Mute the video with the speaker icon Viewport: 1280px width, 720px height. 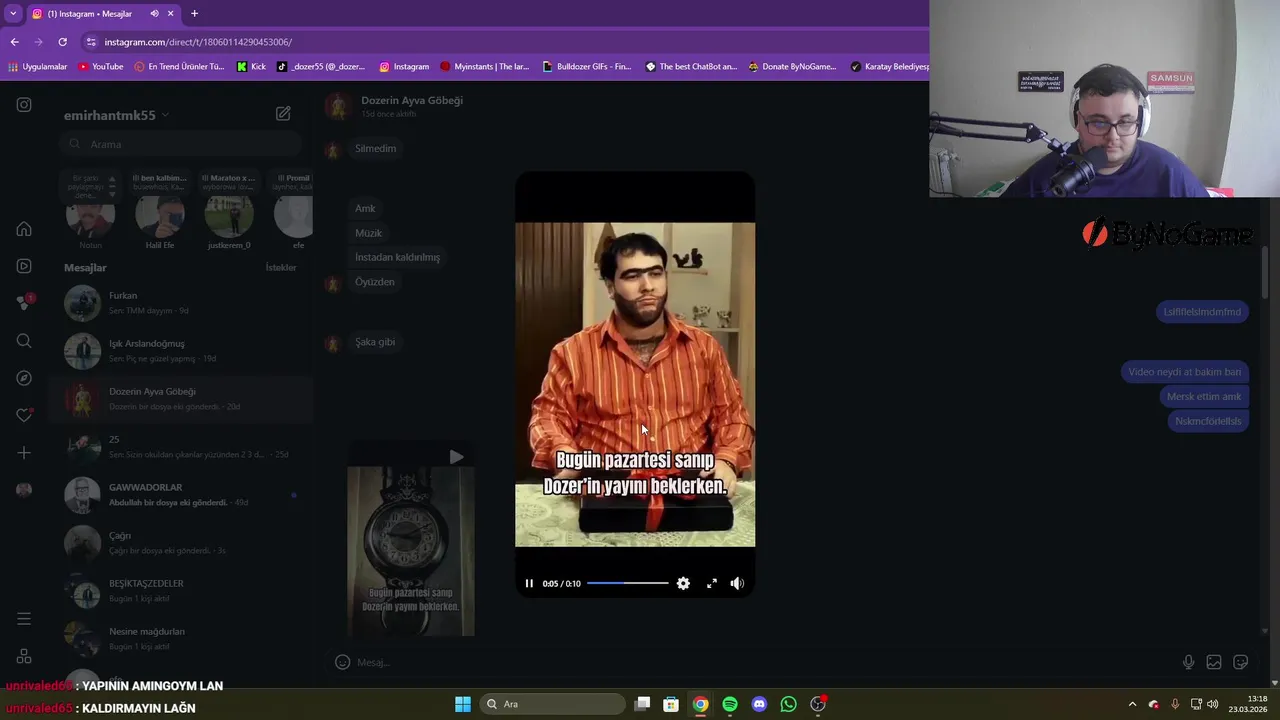(737, 583)
